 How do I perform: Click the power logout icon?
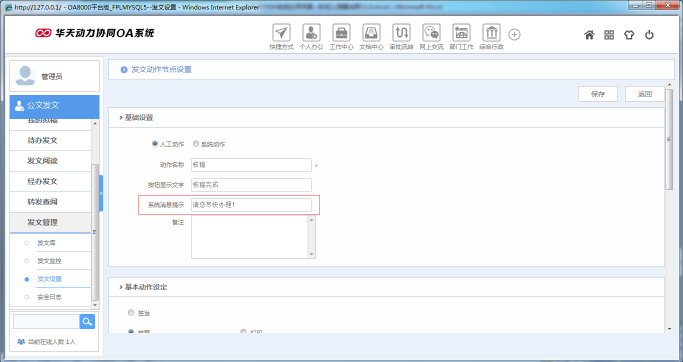[649, 35]
